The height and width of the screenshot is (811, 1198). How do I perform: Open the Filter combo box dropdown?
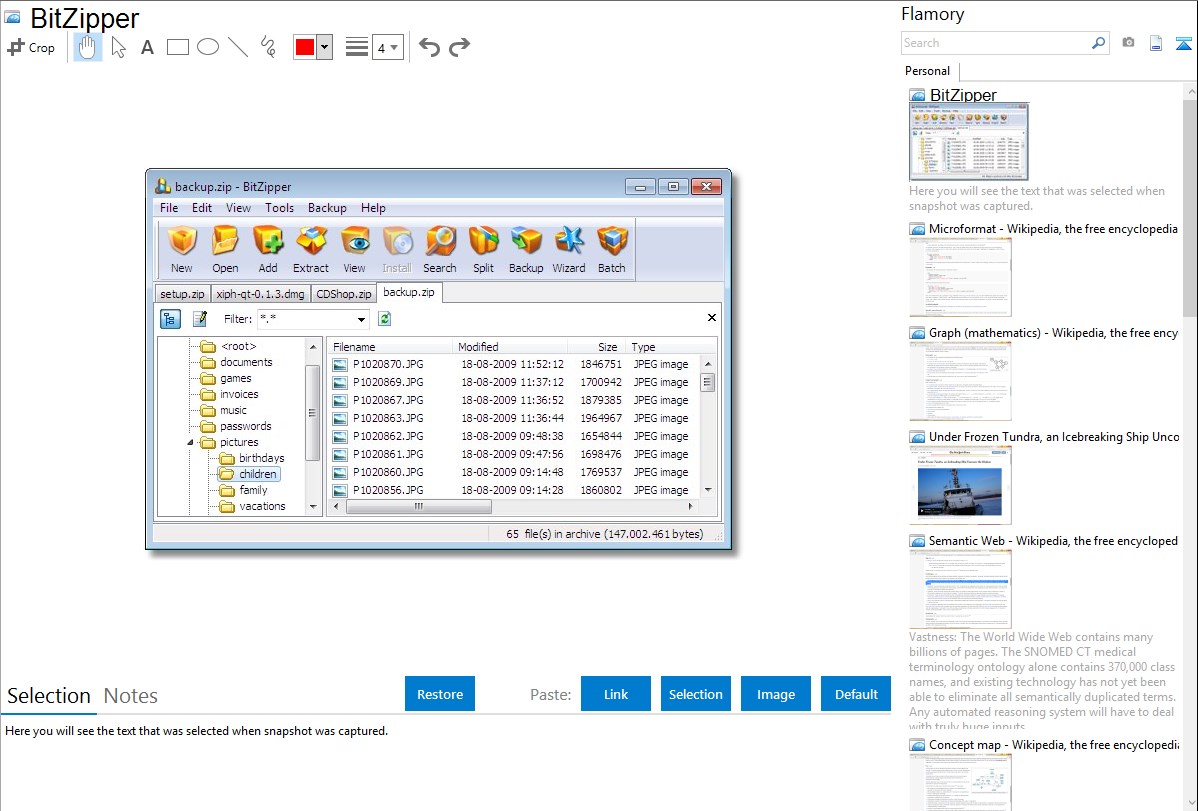(361, 319)
